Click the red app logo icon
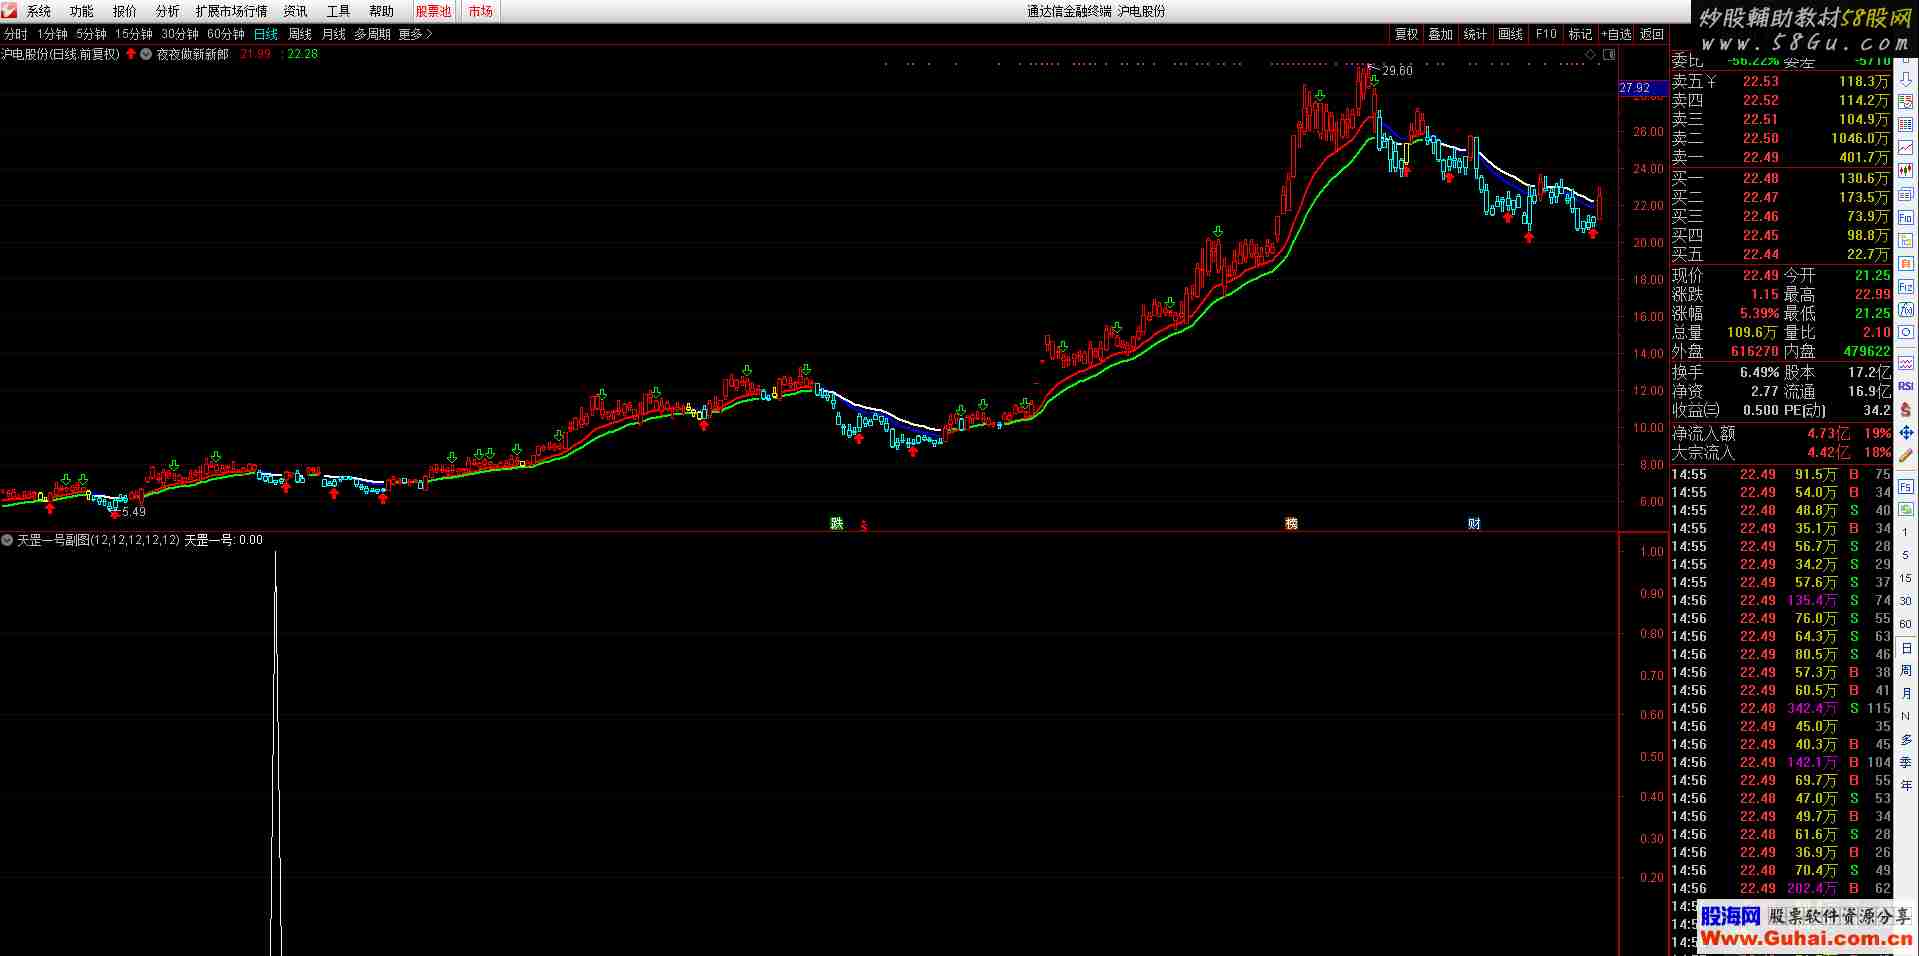 coord(8,11)
